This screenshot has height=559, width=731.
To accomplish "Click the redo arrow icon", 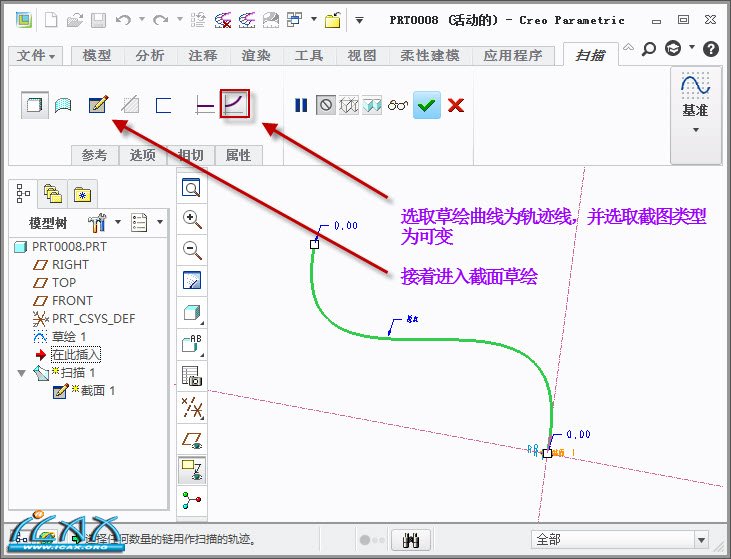I will [x=161, y=20].
